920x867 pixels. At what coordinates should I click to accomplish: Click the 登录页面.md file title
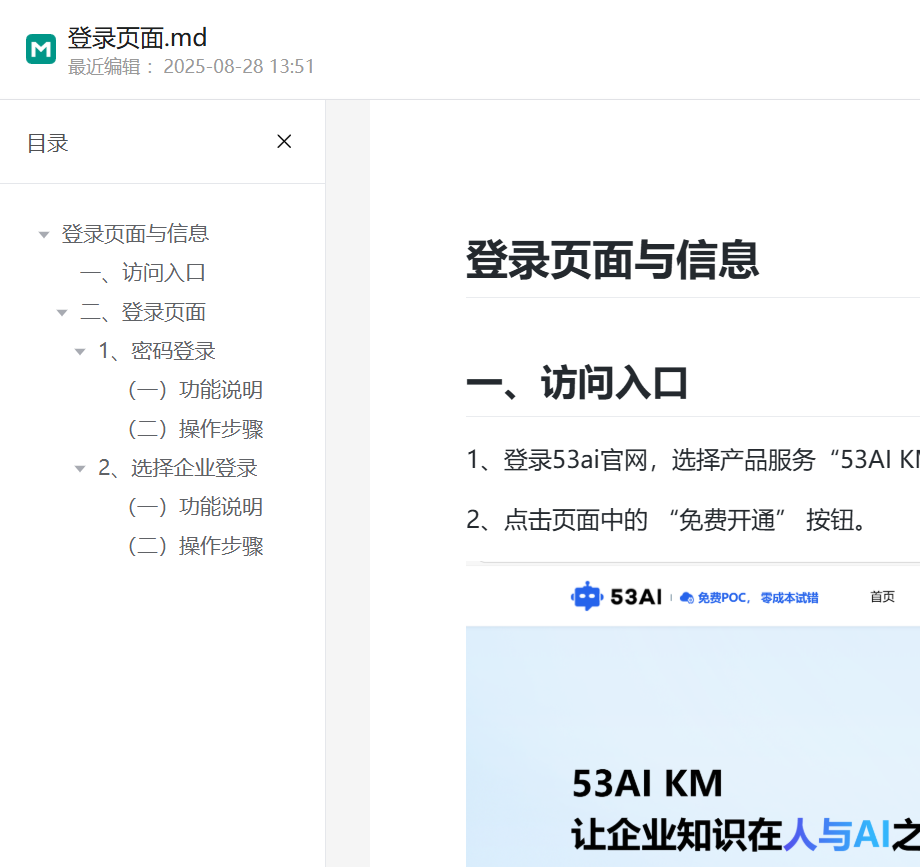(137, 38)
